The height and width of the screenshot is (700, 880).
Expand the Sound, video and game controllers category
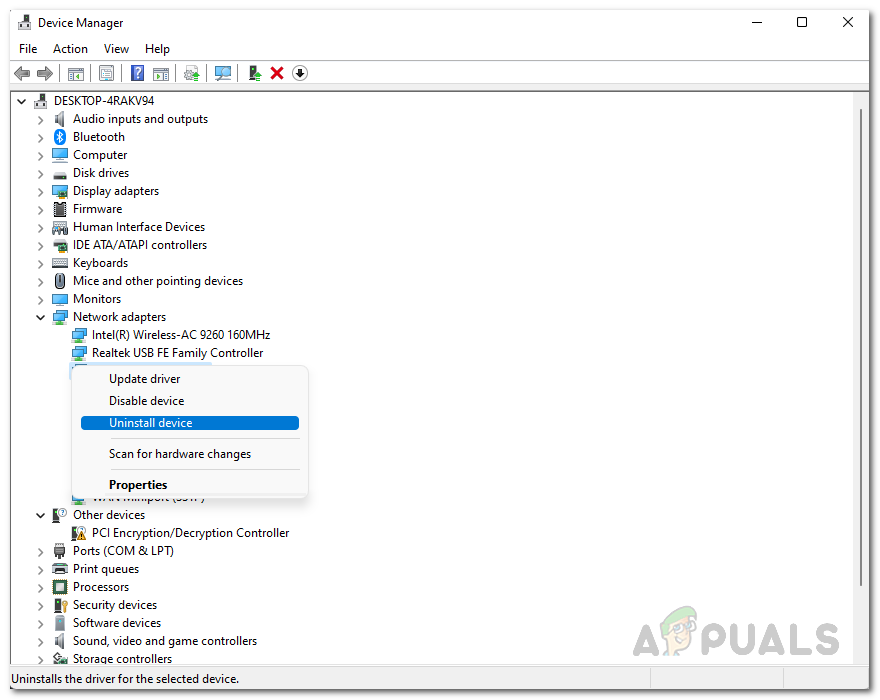40,642
